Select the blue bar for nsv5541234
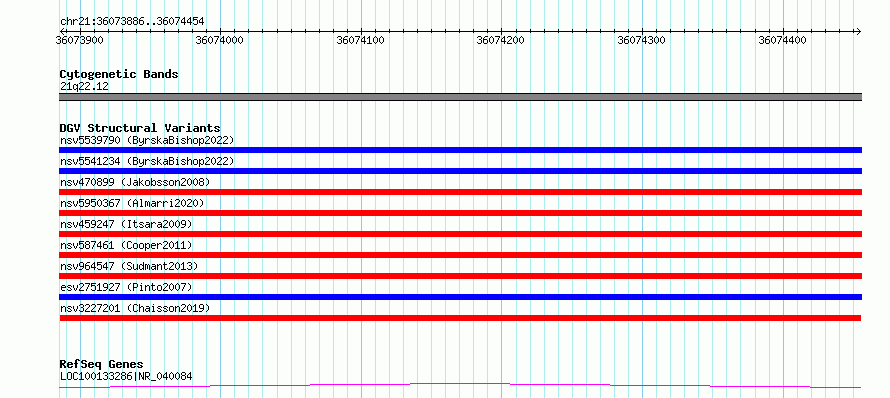The width and height of the screenshot is (890, 398). [460, 171]
